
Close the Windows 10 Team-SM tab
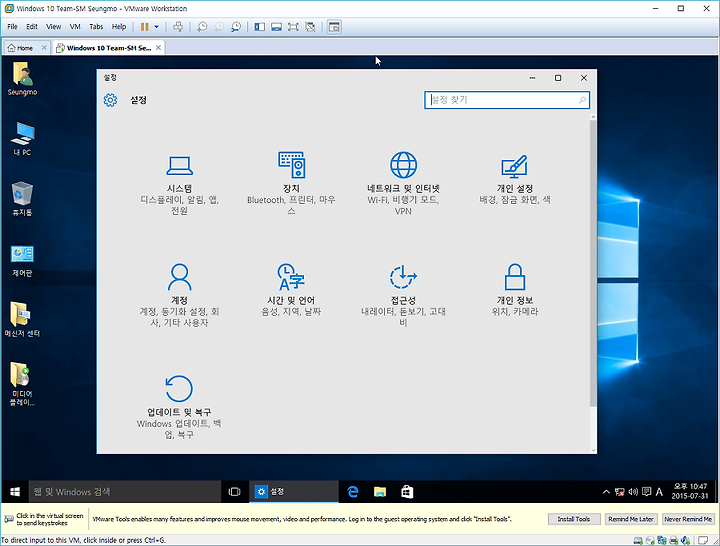tap(158, 47)
